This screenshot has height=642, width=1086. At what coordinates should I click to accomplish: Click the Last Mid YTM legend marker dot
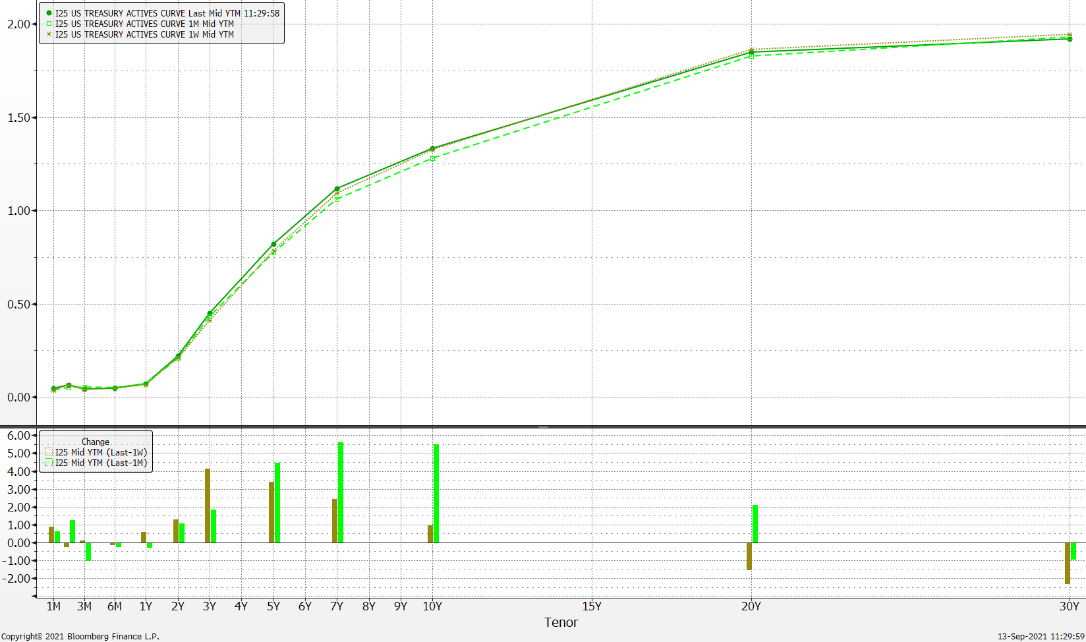tap(48, 13)
